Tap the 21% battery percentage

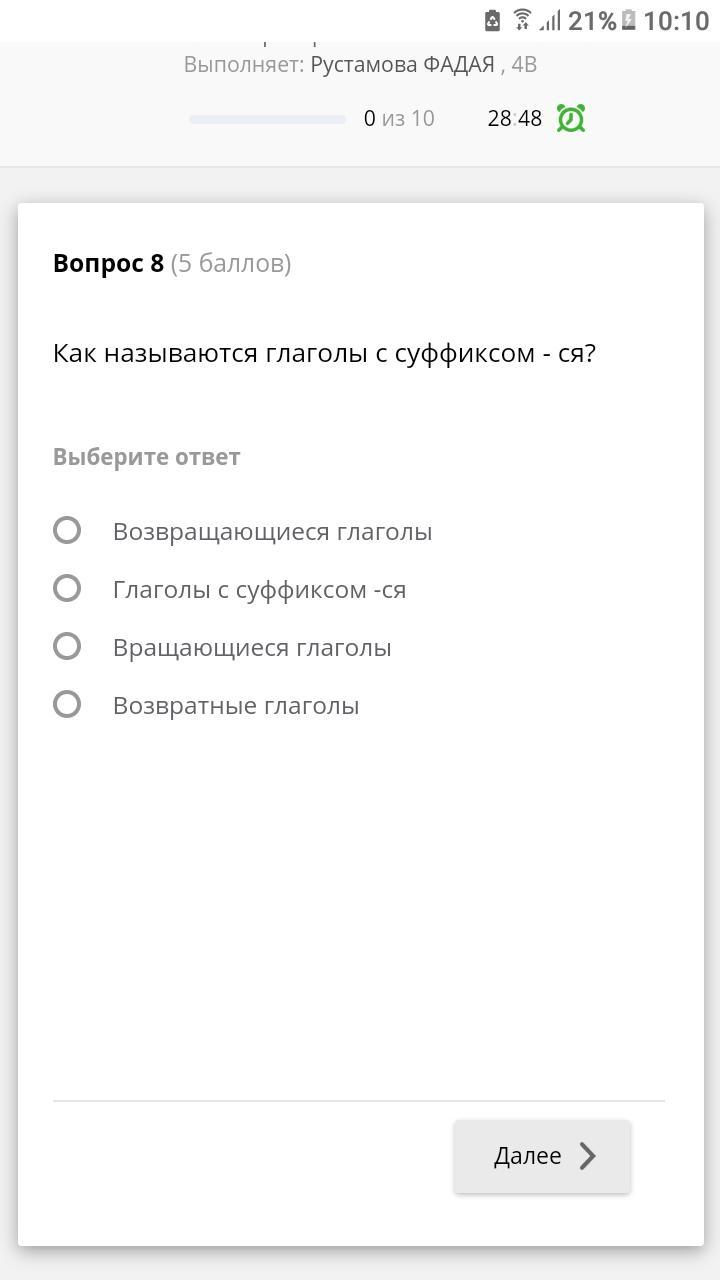592,20
